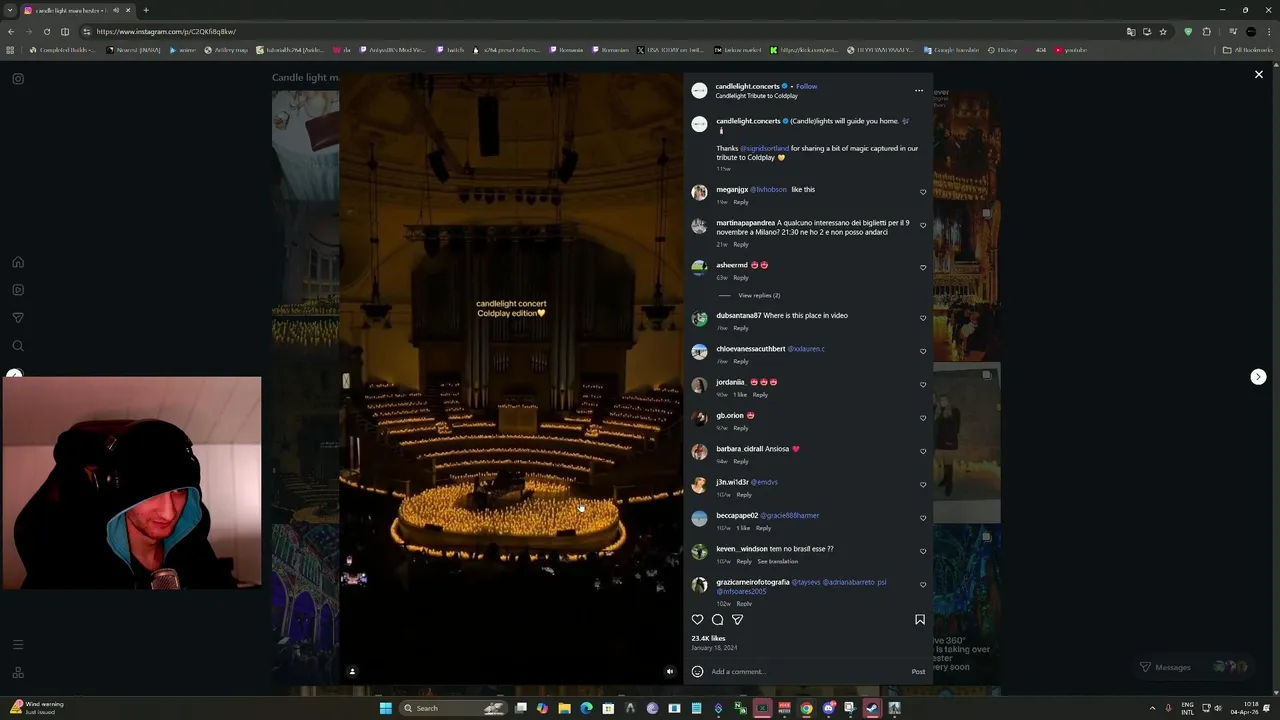Expand View replies (2) under asheermd
This screenshot has height=720, width=1280.
759,295
